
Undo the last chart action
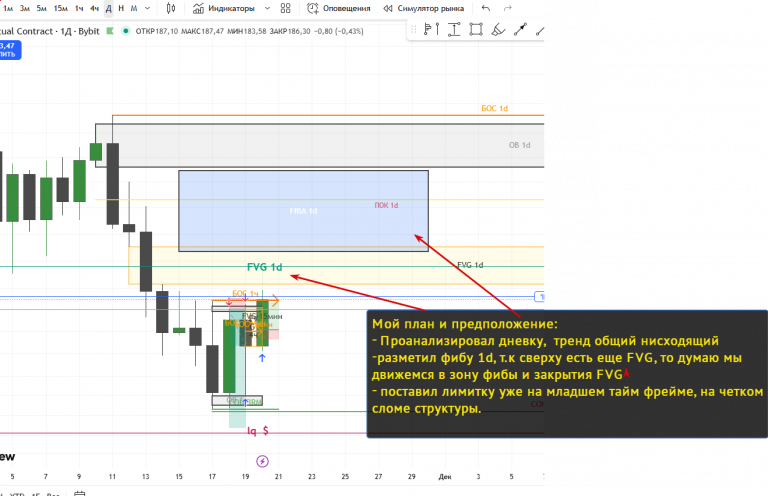485,8
